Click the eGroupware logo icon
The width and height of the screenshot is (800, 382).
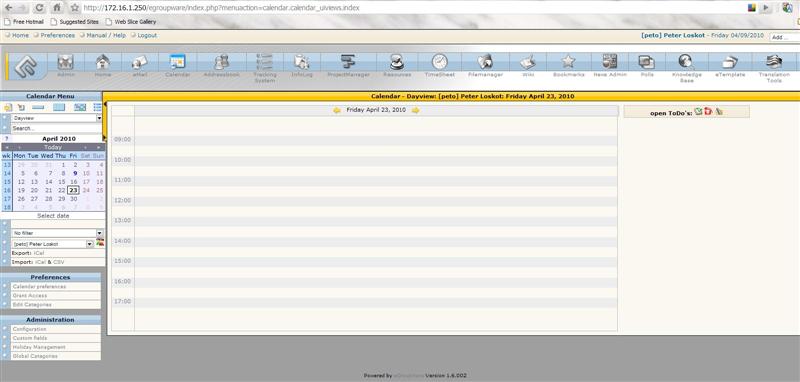[x=26, y=66]
